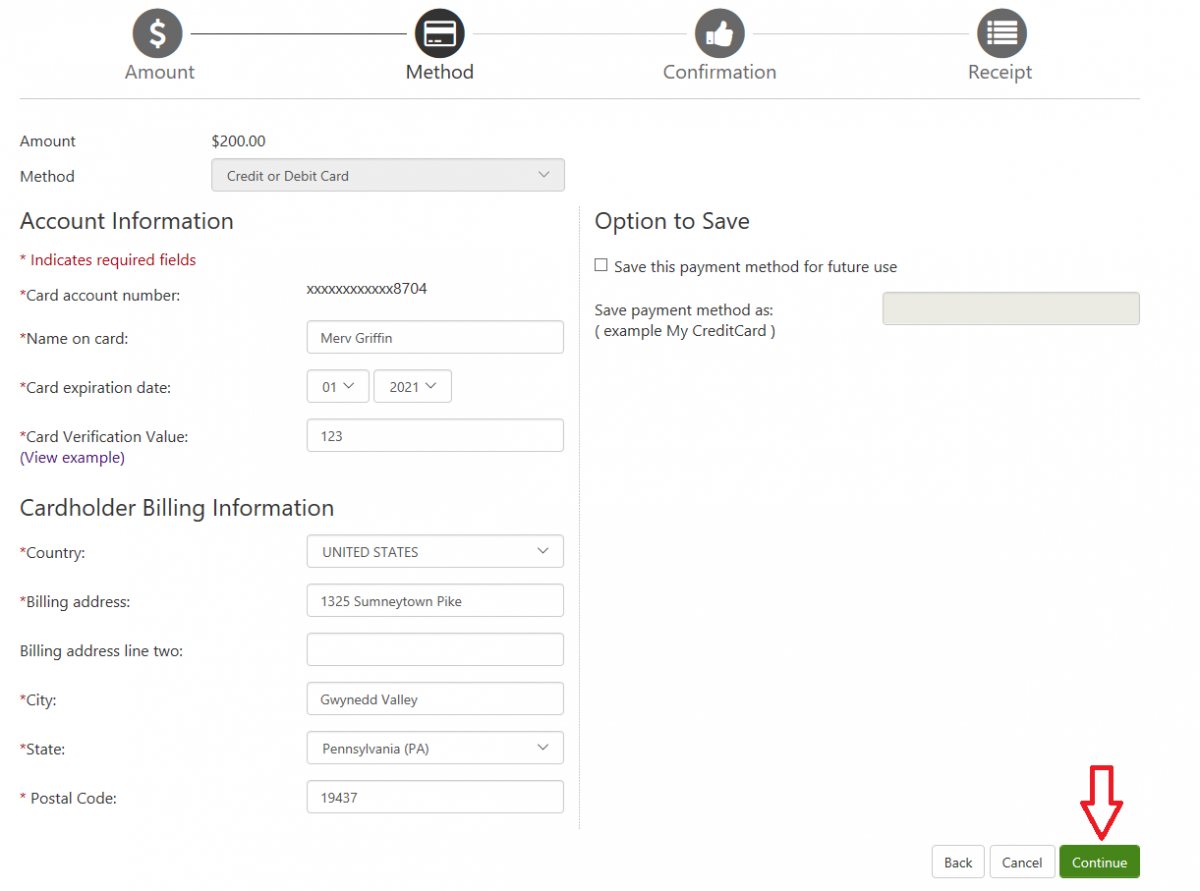Click the $200.00 amount value

click(239, 141)
